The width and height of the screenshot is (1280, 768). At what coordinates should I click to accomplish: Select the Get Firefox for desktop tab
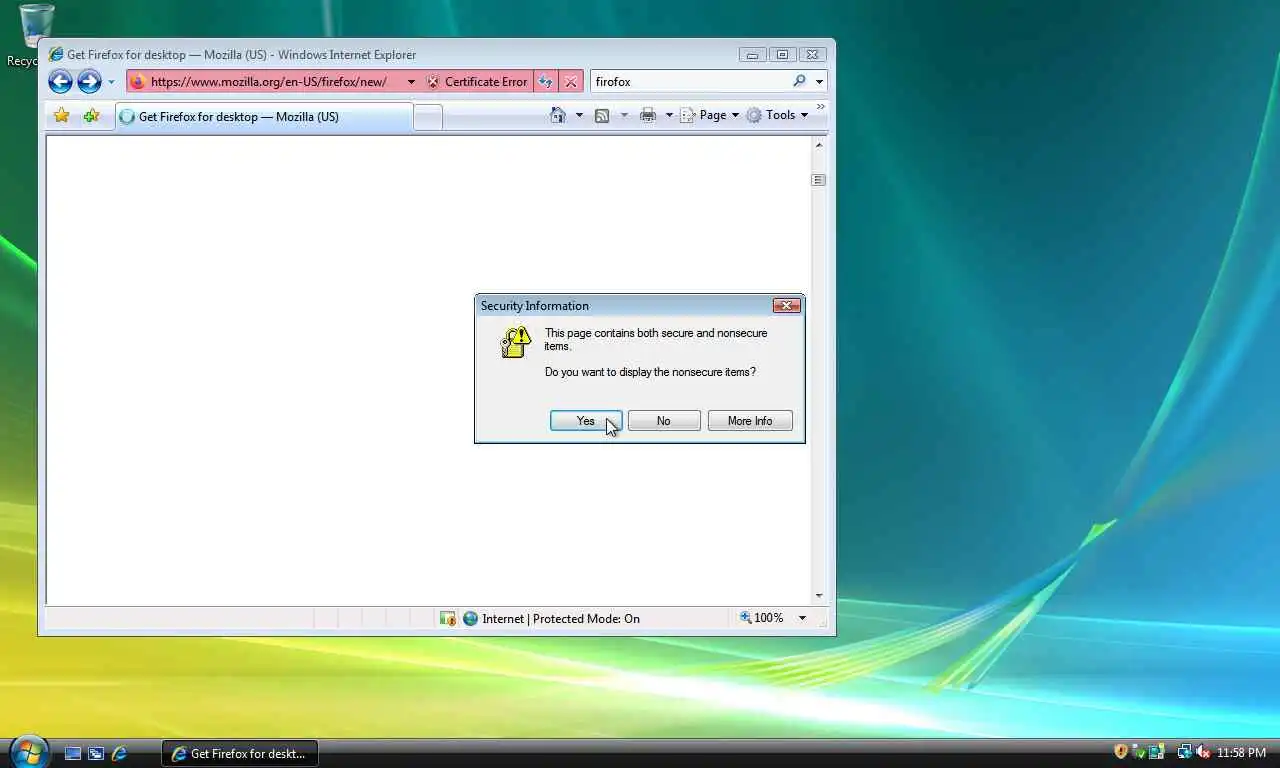coord(263,117)
